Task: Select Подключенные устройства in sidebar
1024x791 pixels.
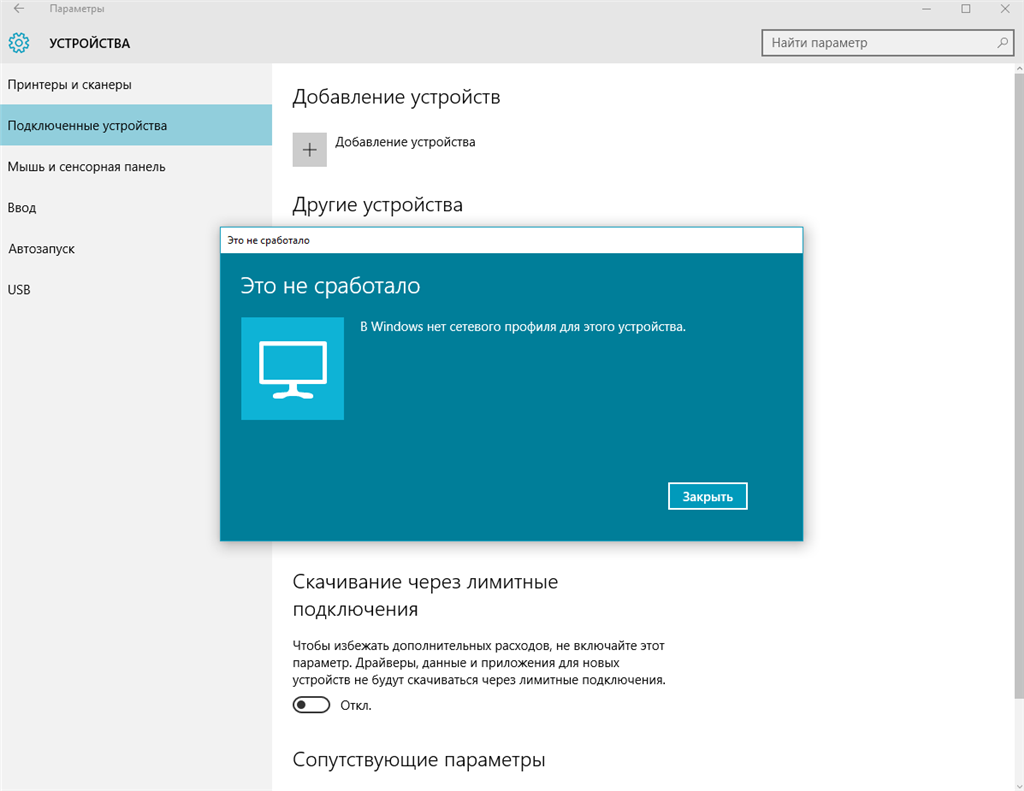Action: click(136, 125)
